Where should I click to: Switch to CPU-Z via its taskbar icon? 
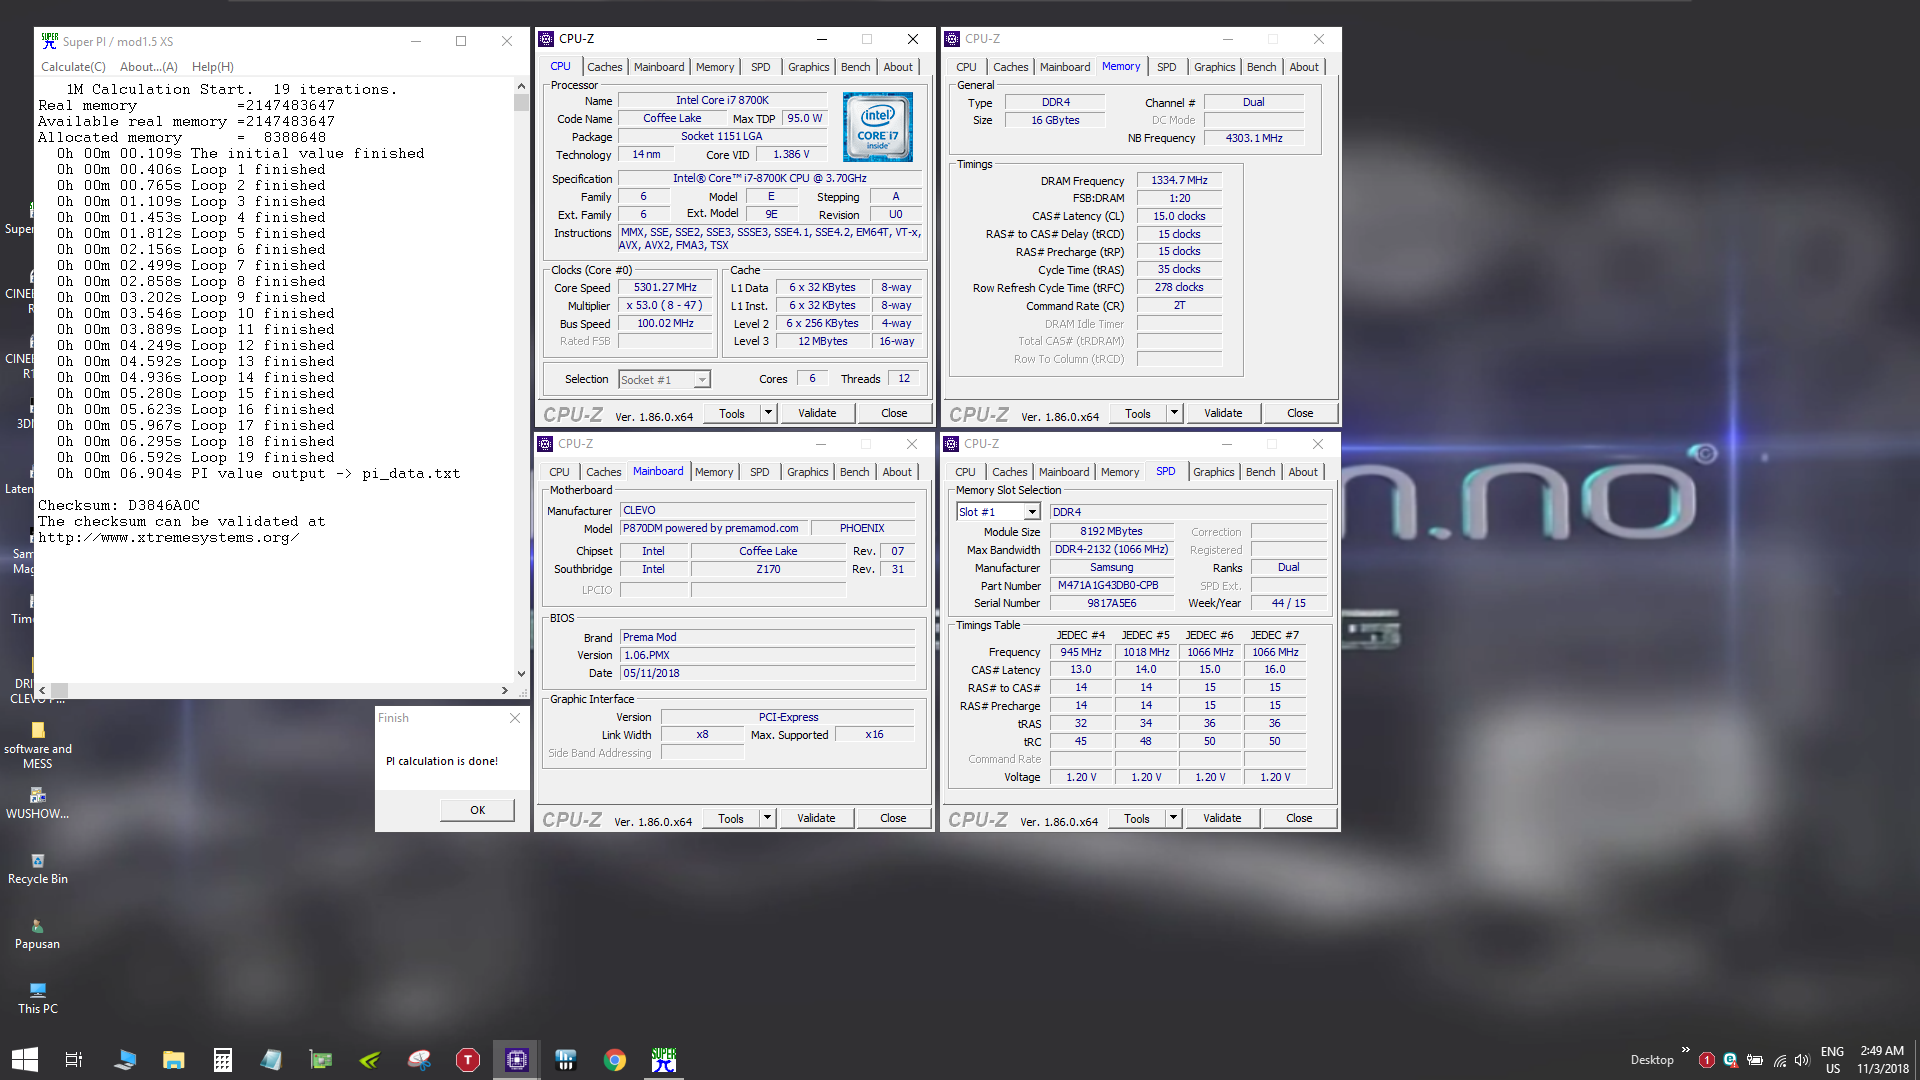coord(516,1059)
